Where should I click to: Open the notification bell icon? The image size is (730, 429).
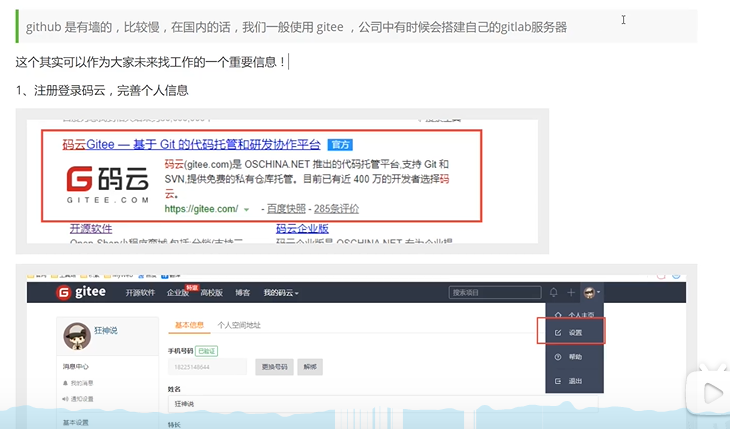553,293
